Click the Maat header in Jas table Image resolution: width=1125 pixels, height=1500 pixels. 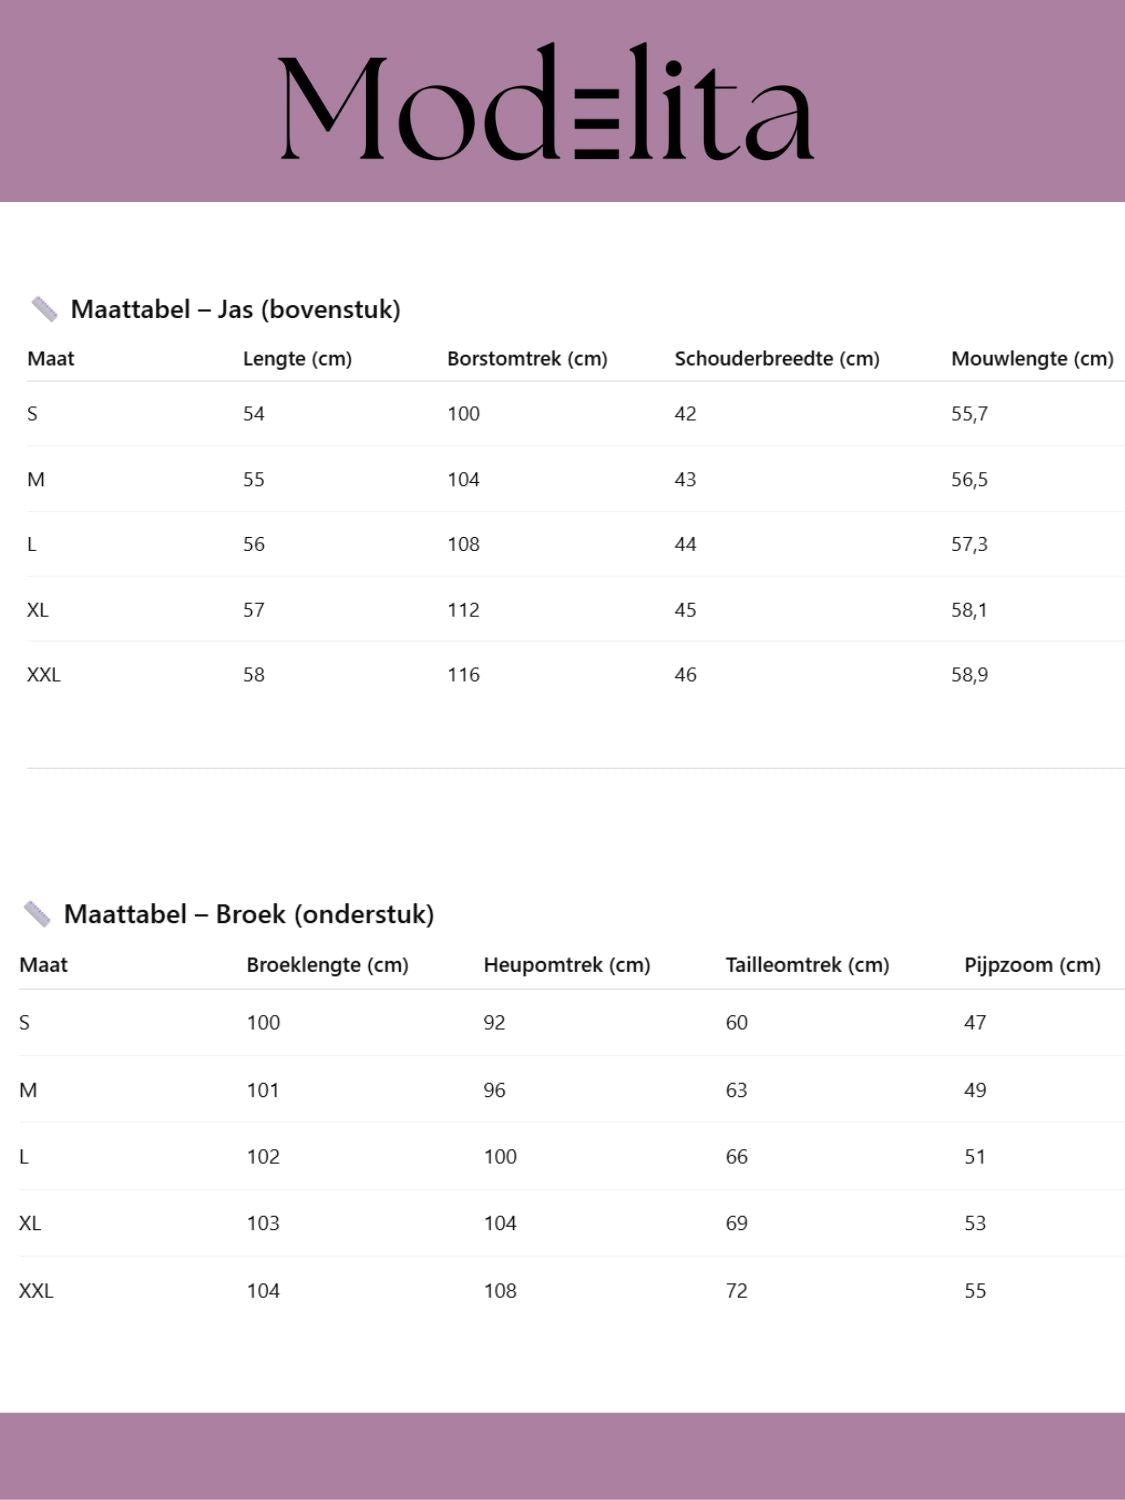click(51, 359)
